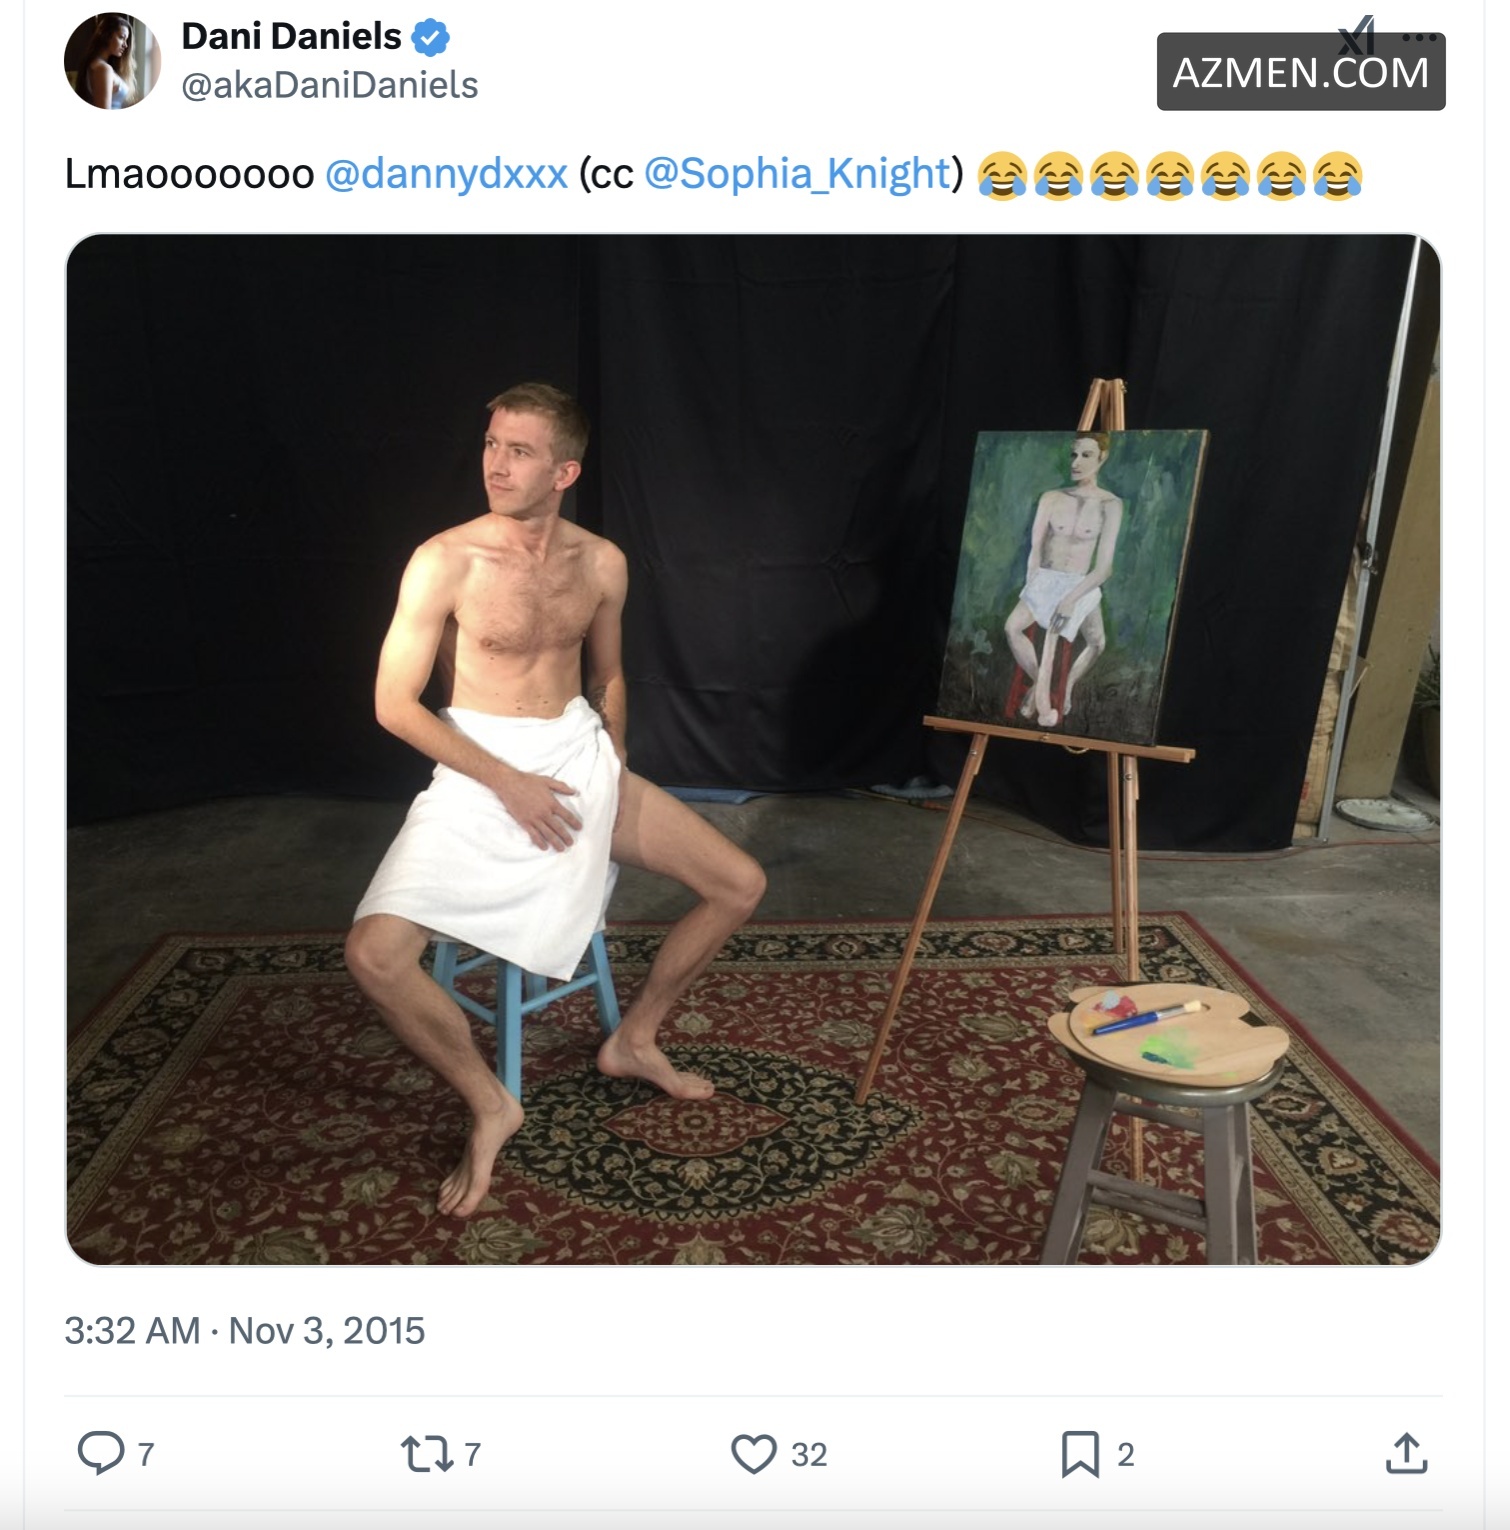Click the blue verified badge
The image size is (1510, 1530).
431,38
